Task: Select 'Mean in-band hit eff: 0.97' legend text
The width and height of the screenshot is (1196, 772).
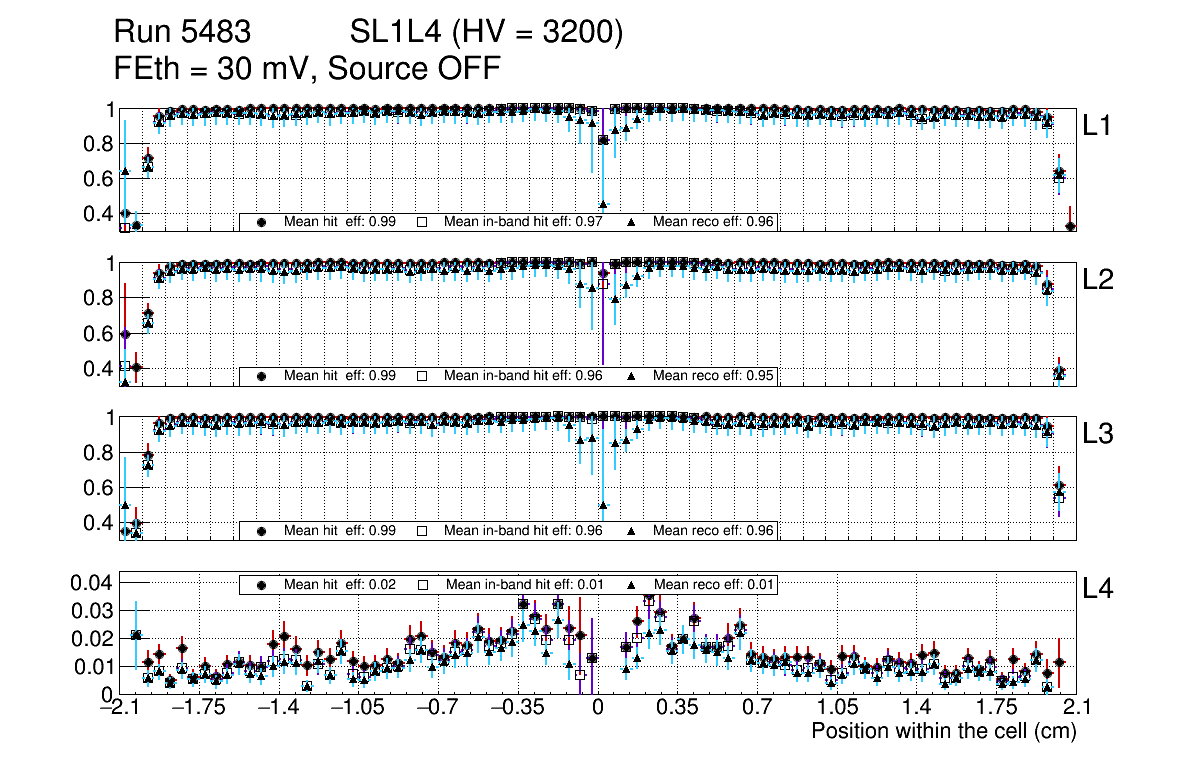Action: pos(523,222)
